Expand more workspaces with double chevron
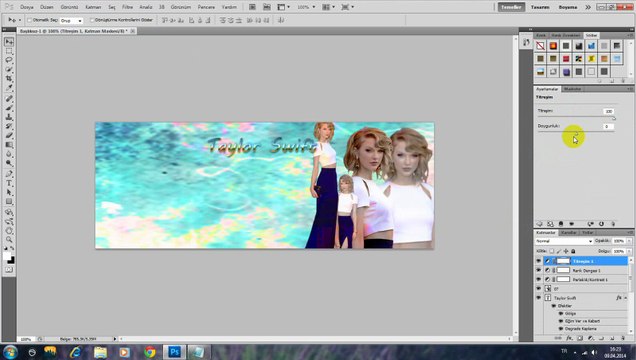Screen dimensions: 636x360 588,7
